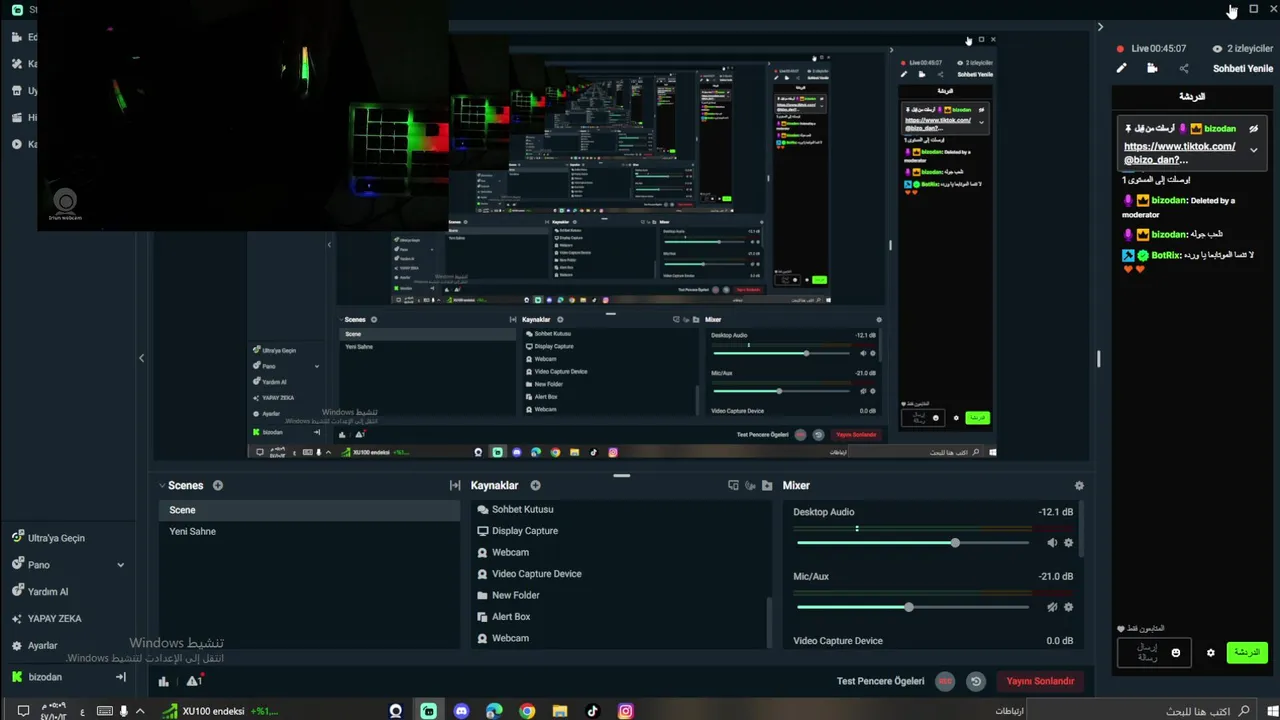Click the camera icon under Live timer
Screen dimensions: 1280x720
tap(1152, 68)
